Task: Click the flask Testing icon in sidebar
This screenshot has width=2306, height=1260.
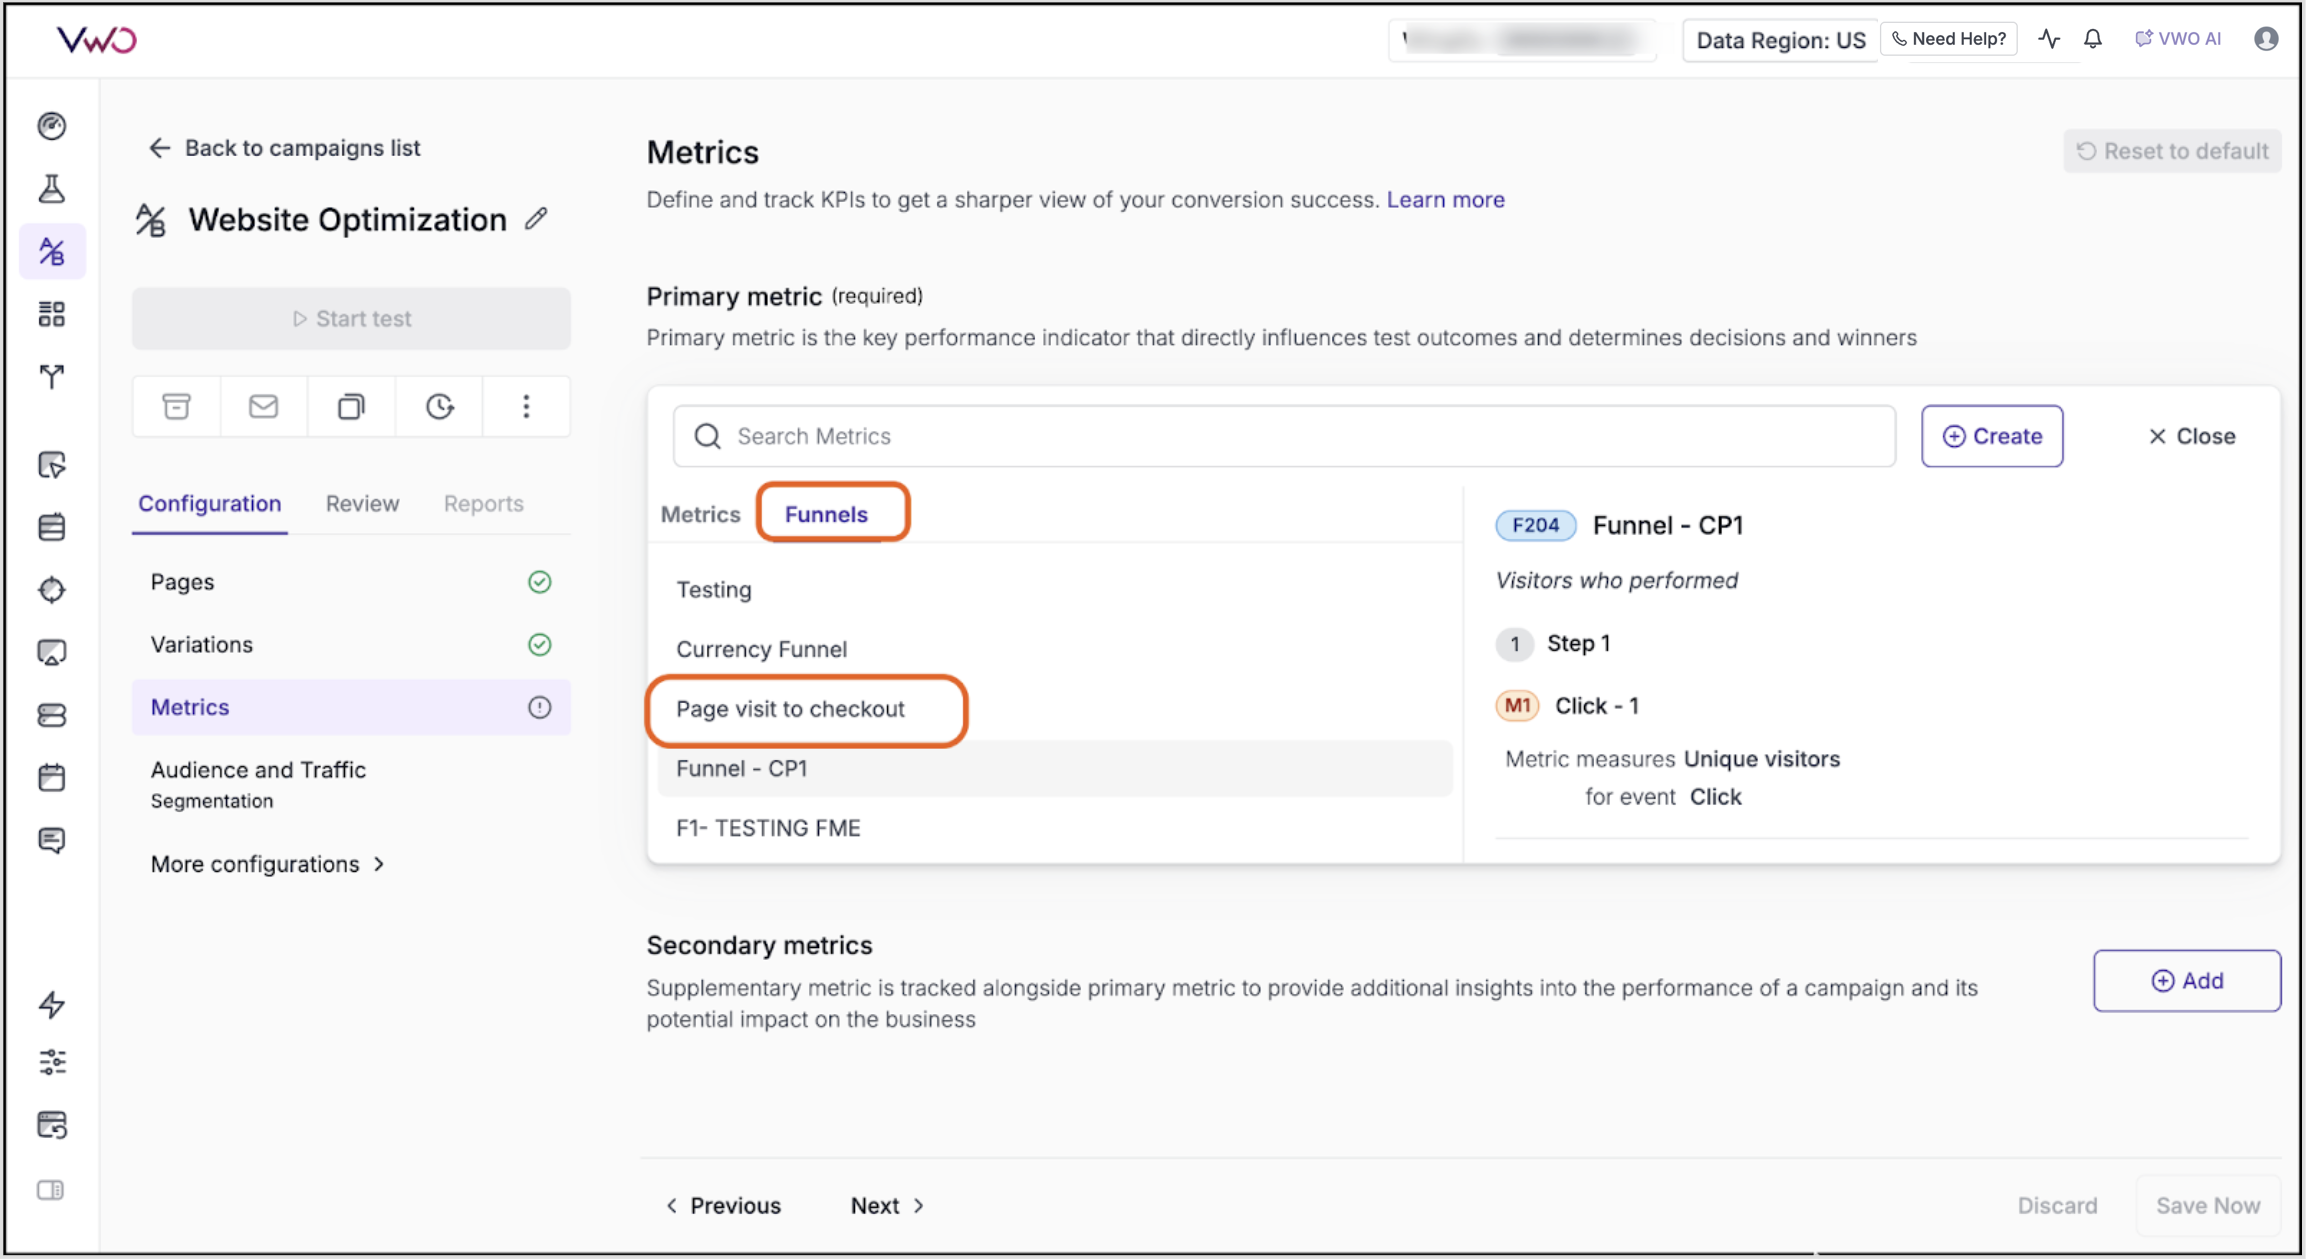Action: click(52, 188)
